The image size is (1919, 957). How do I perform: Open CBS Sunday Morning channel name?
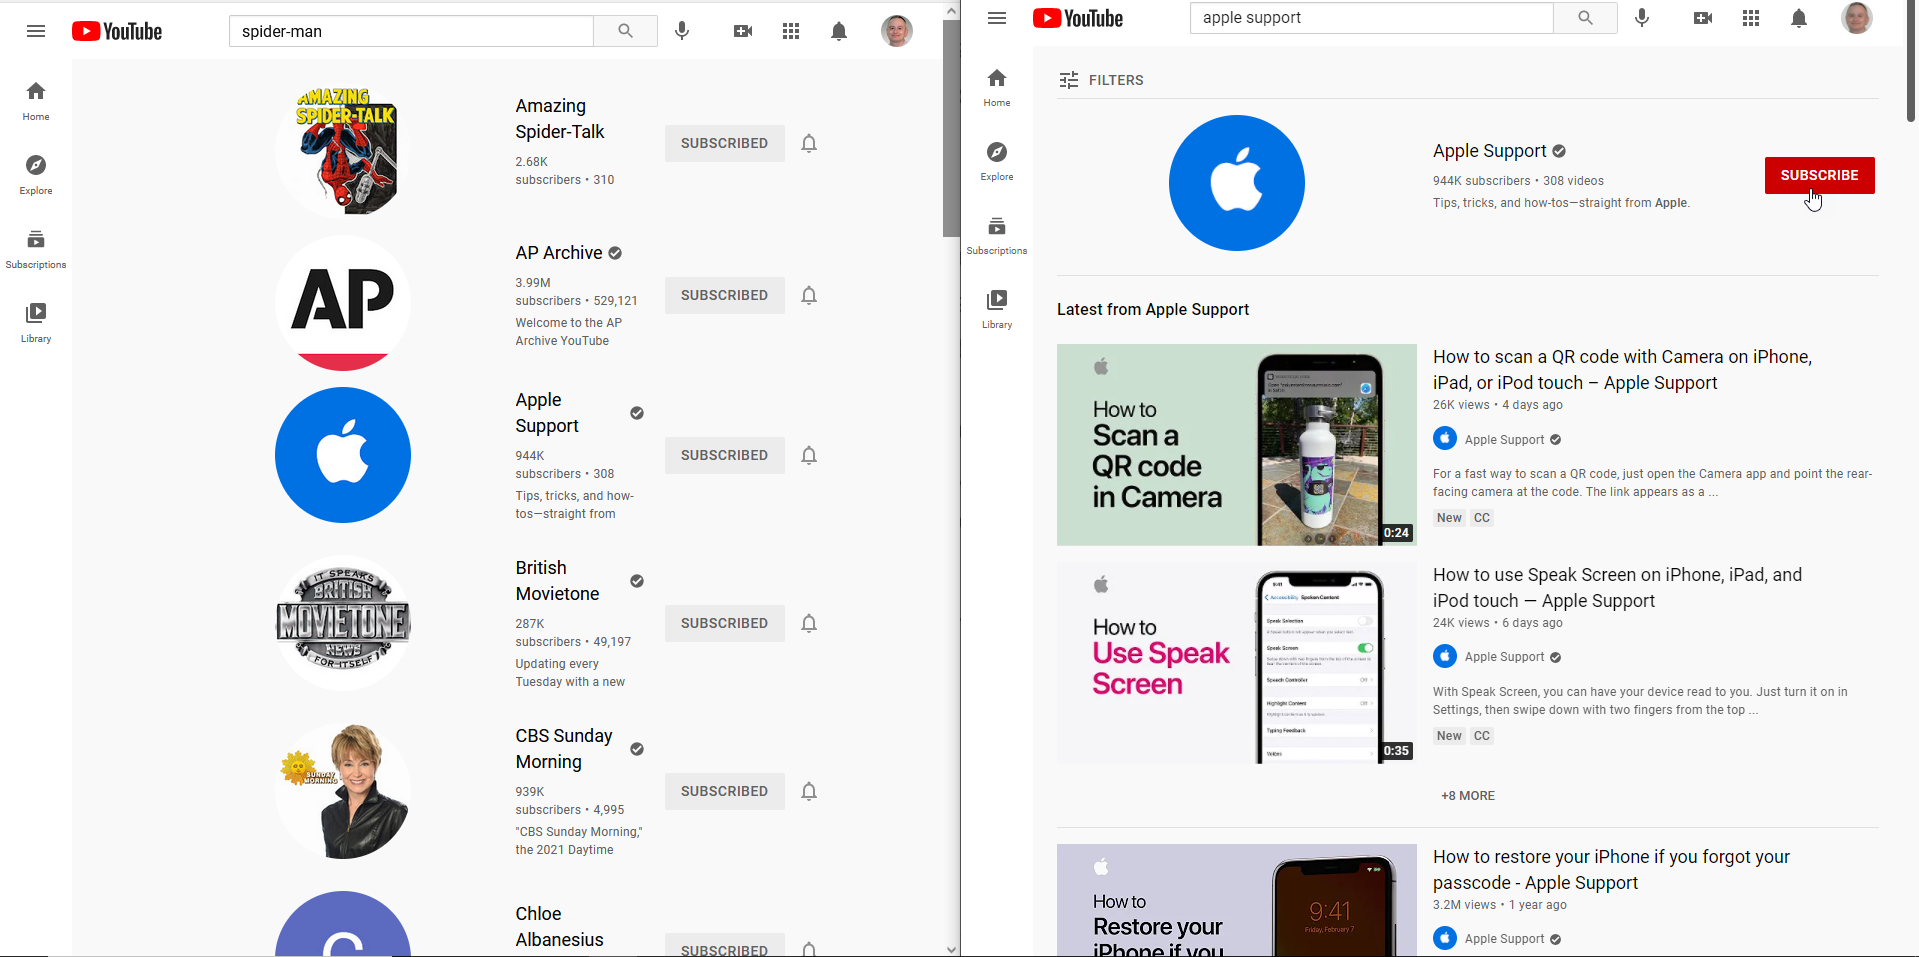(564, 749)
